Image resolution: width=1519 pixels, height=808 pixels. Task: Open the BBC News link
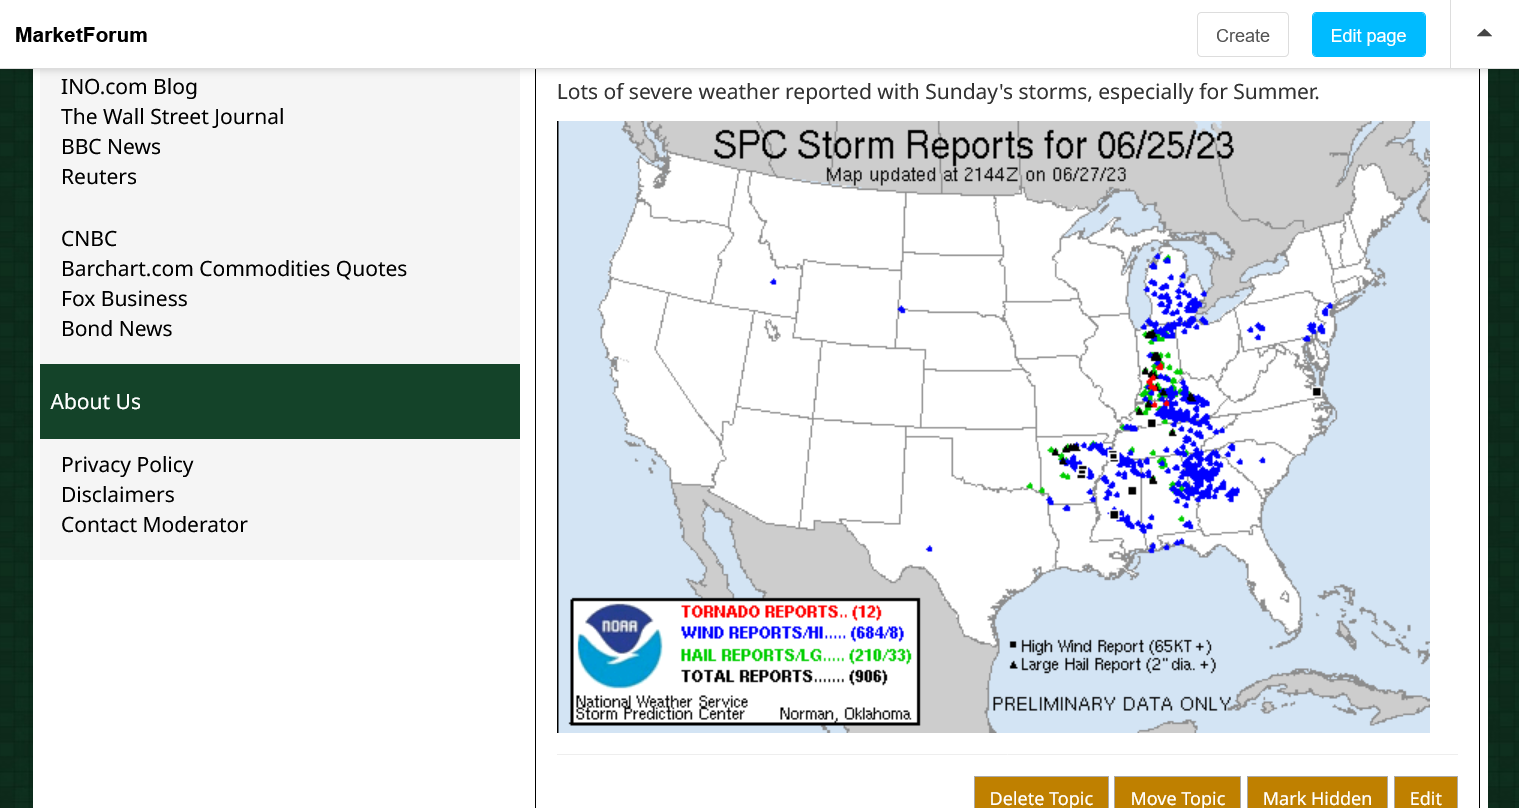pos(111,147)
